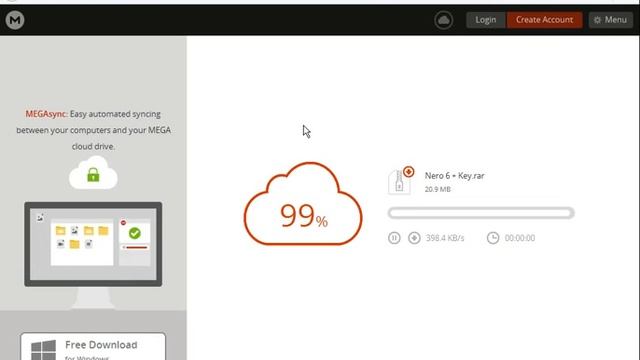
Task: Click the green padlock cloud icon
Action: 93,173
